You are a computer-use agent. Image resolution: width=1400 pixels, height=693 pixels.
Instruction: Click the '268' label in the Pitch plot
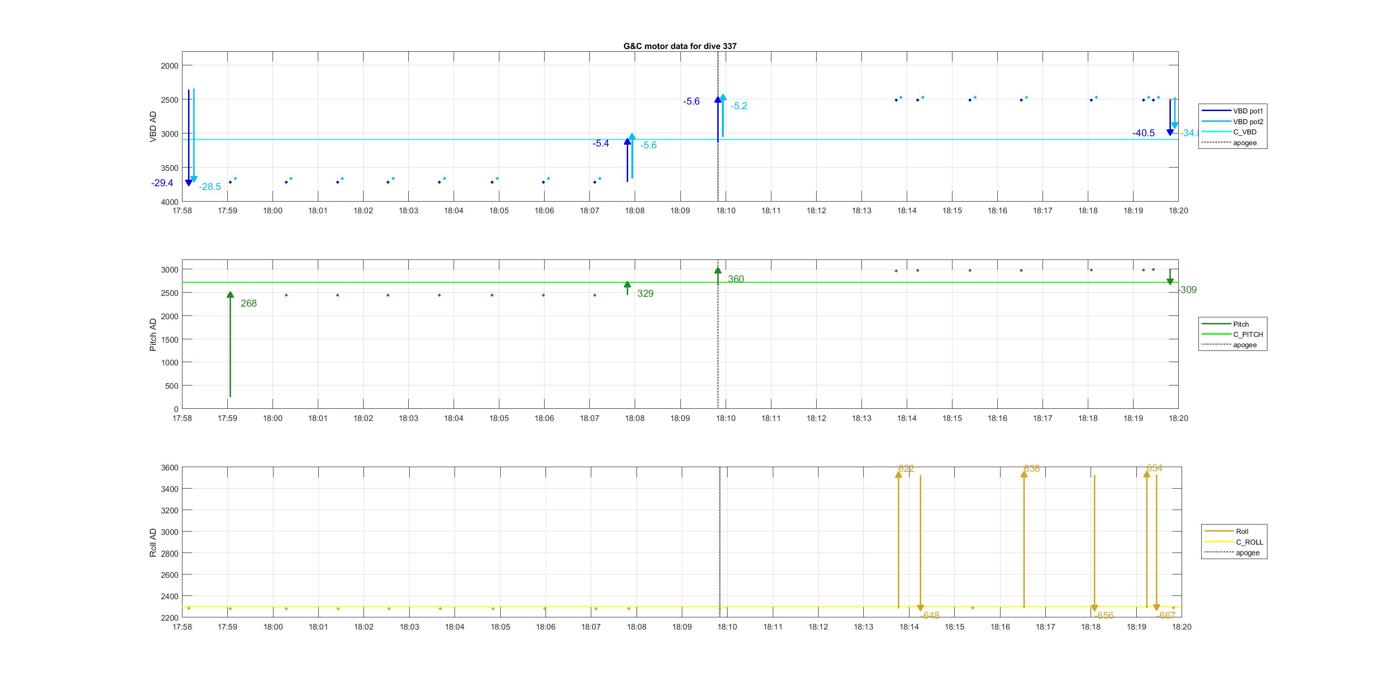(249, 303)
